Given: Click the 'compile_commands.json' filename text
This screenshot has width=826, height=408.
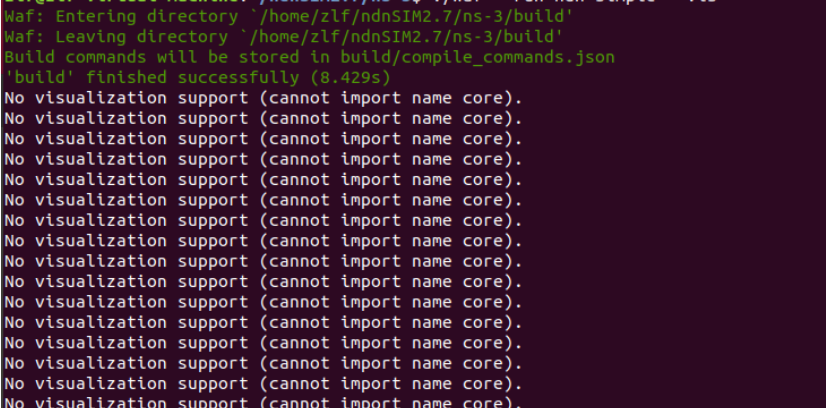Looking at the screenshot, I should click(x=508, y=57).
